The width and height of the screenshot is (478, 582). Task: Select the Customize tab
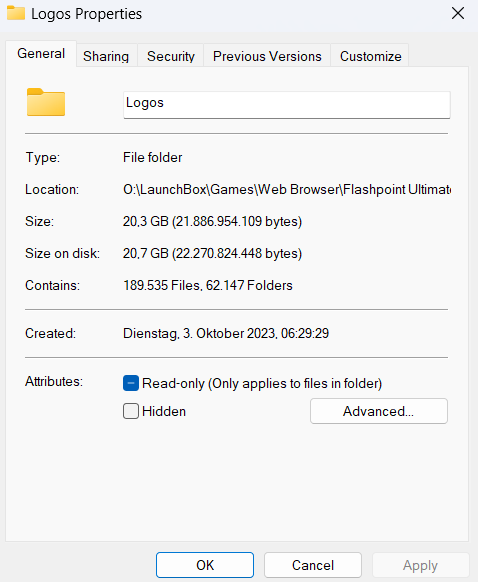[x=370, y=56]
